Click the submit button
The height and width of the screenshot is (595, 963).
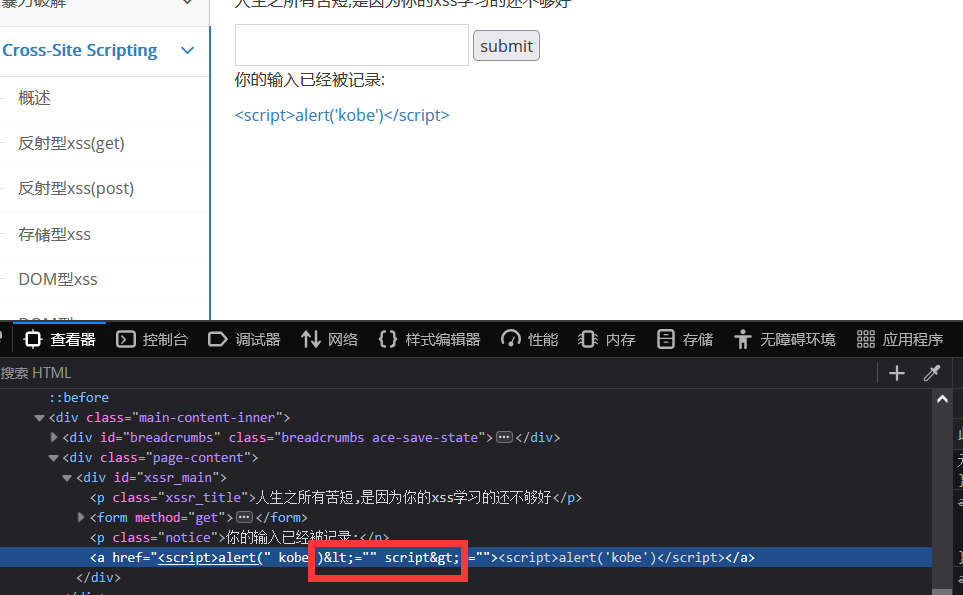pos(506,46)
